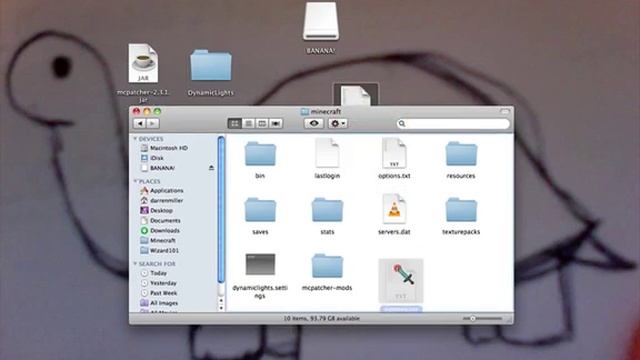640x360 pixels.
Task: Open Wizard101 folder in the sidebar
Action: point(160,251)
